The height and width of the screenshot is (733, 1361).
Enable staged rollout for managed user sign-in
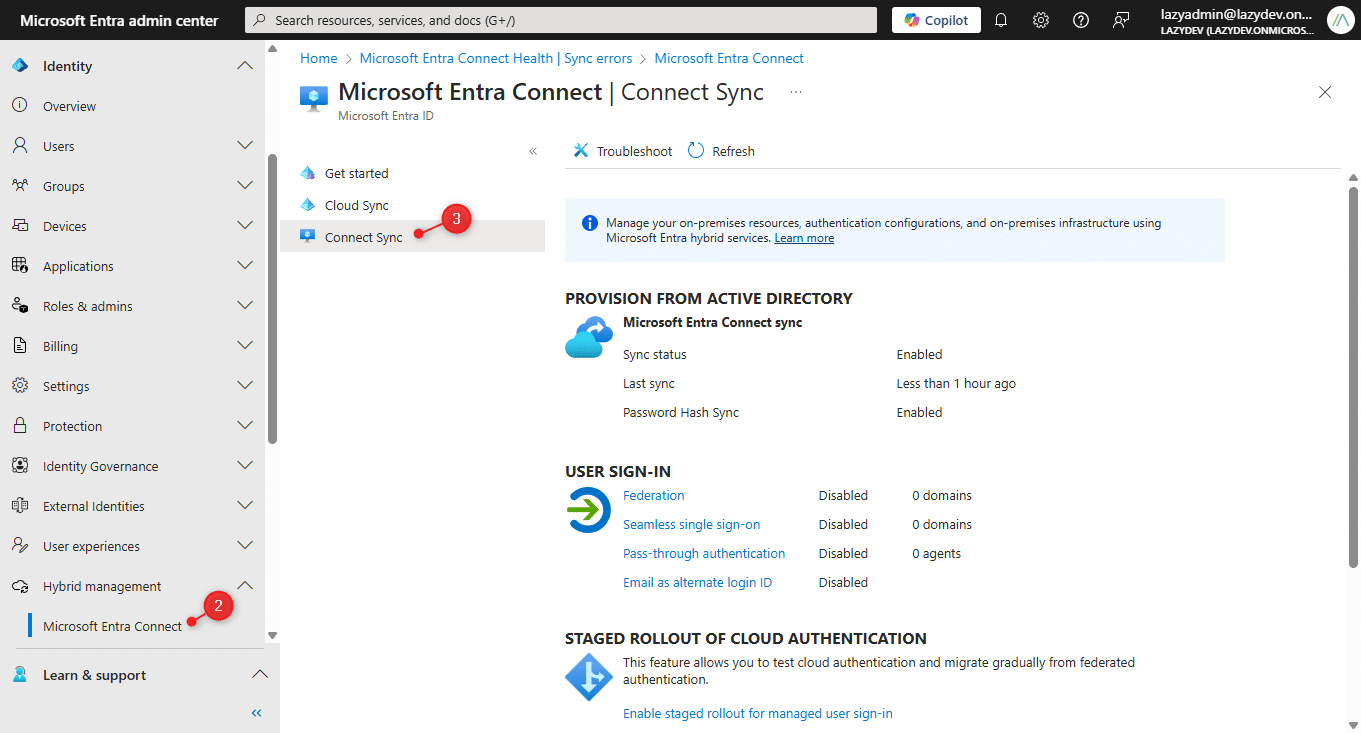[x=757, y=713]
